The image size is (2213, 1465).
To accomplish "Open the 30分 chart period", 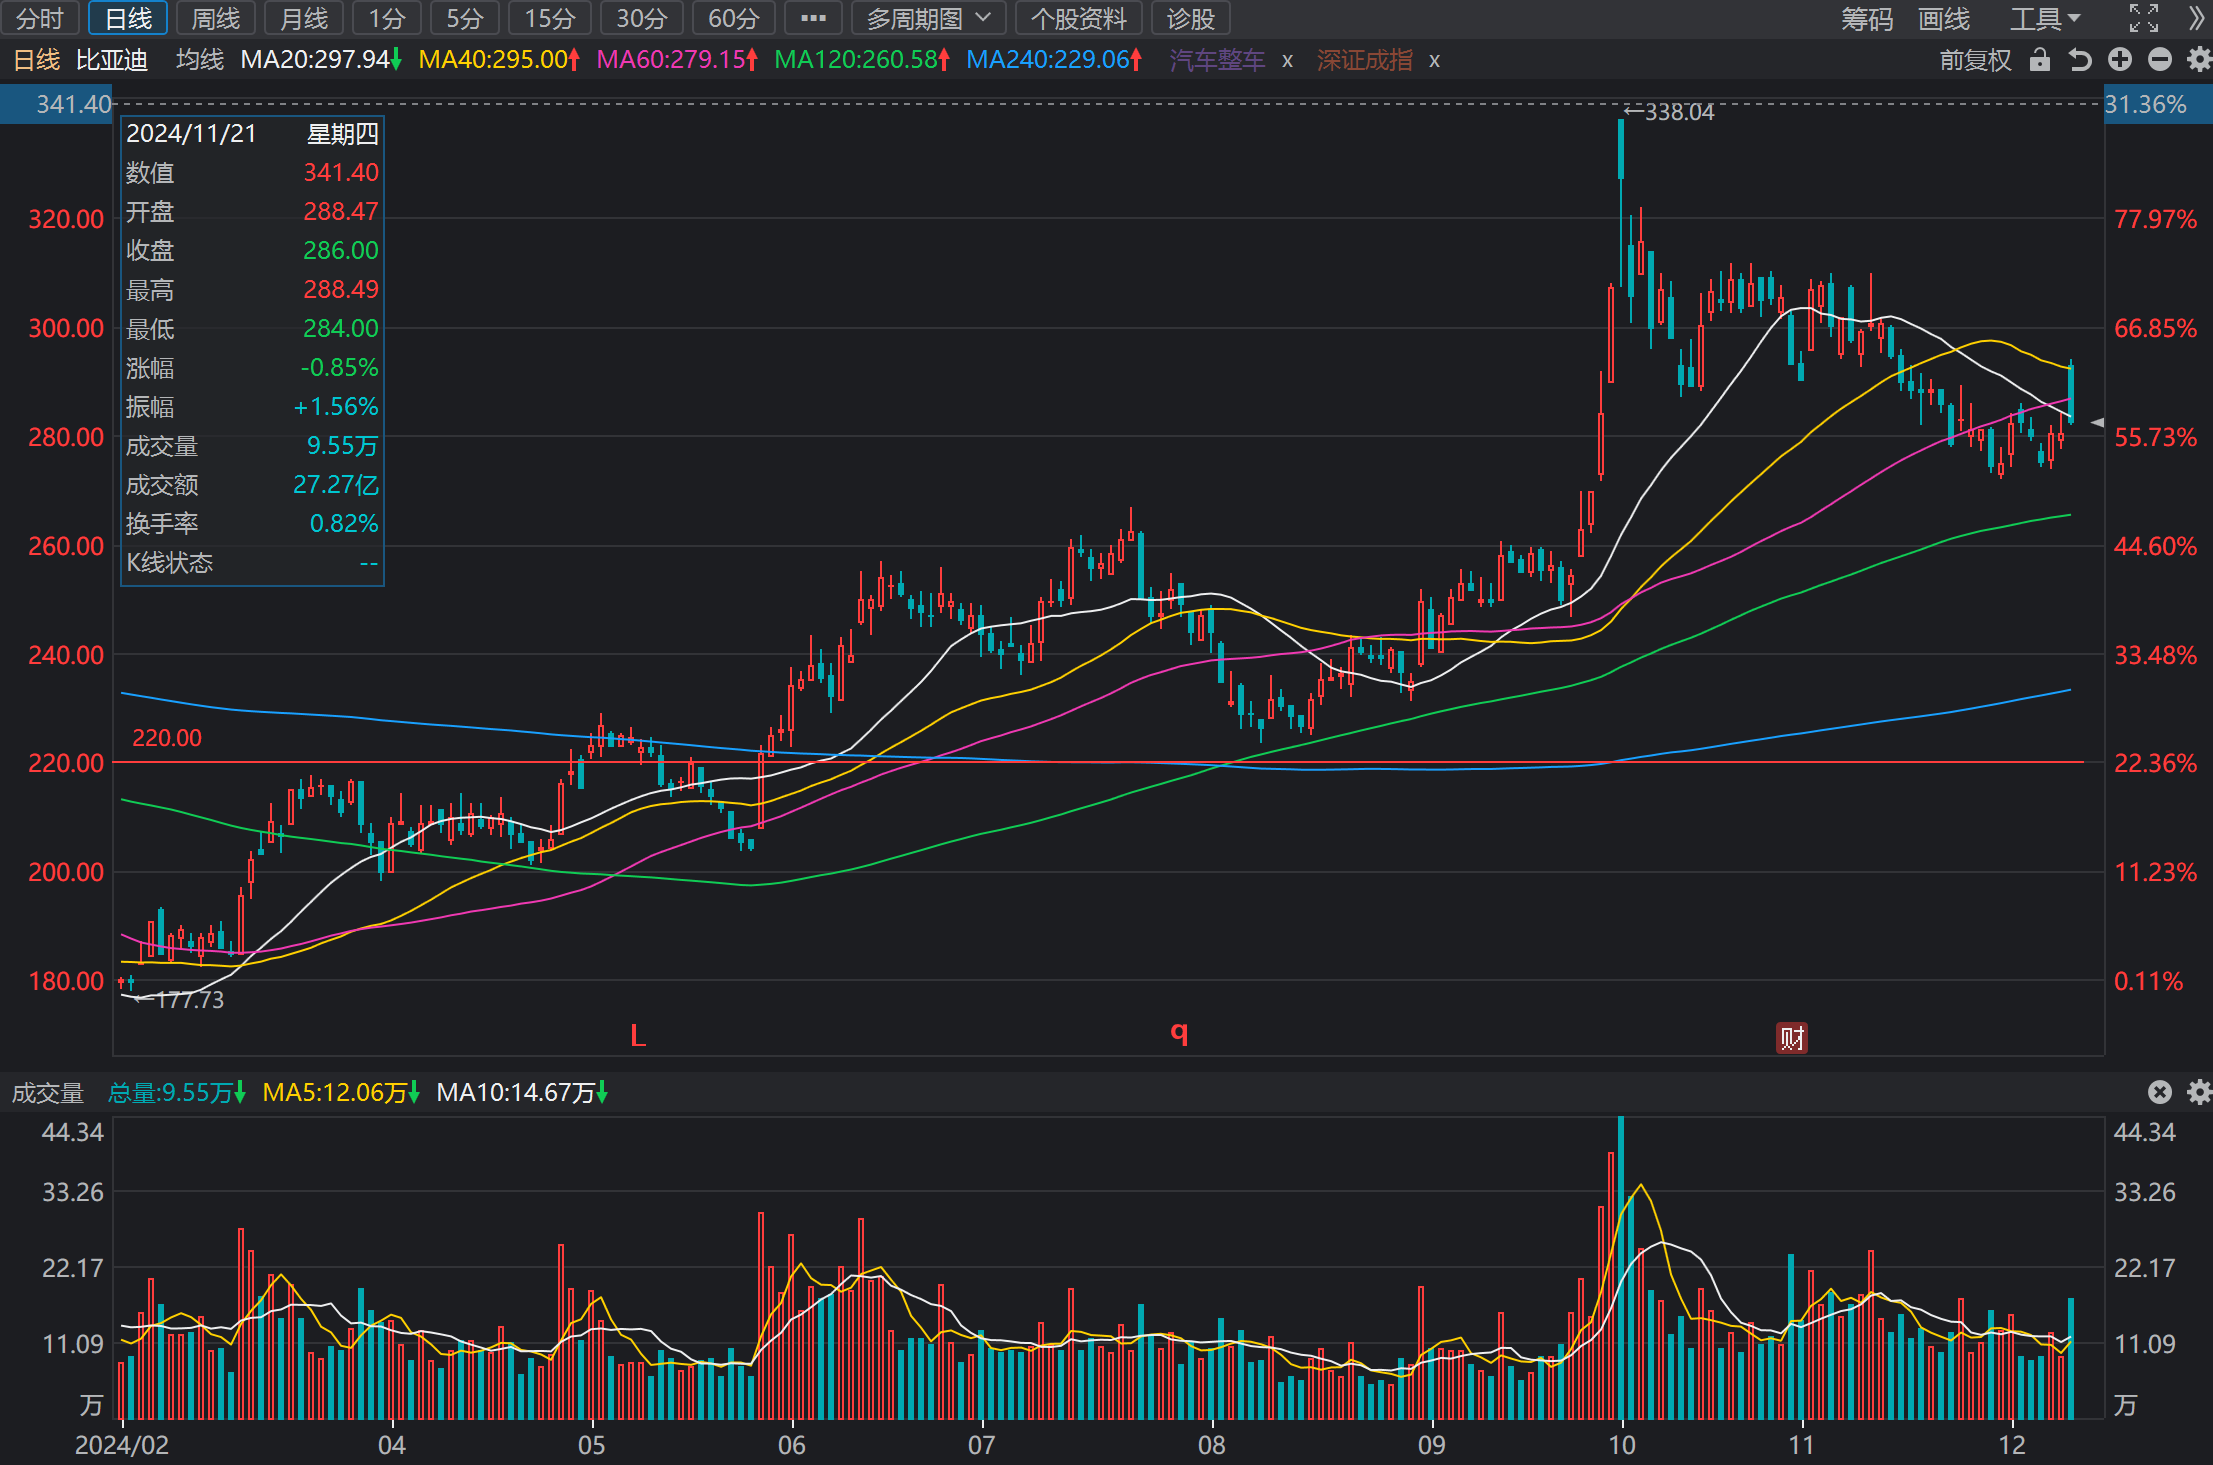I will pyautogui.click(x=642, y=18).
